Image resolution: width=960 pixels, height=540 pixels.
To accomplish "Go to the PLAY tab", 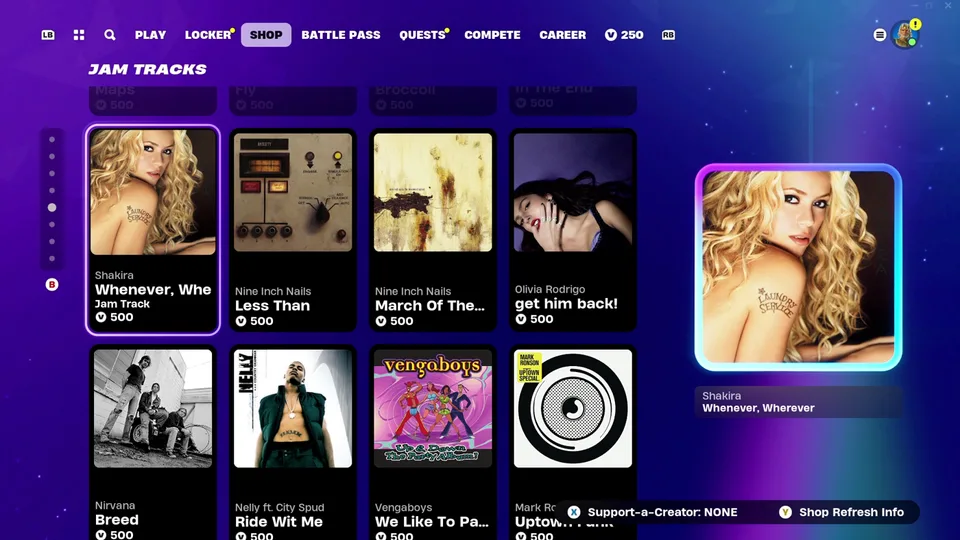I will tap(151, 35).
